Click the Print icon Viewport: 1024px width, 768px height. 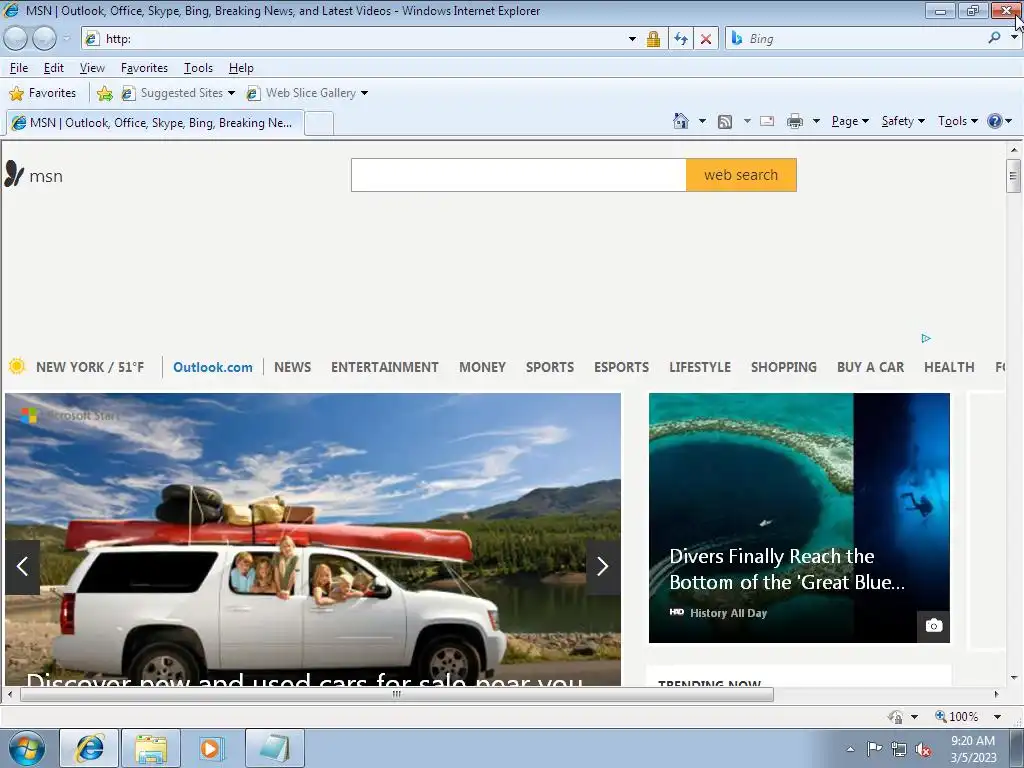[x=795, y=121]
